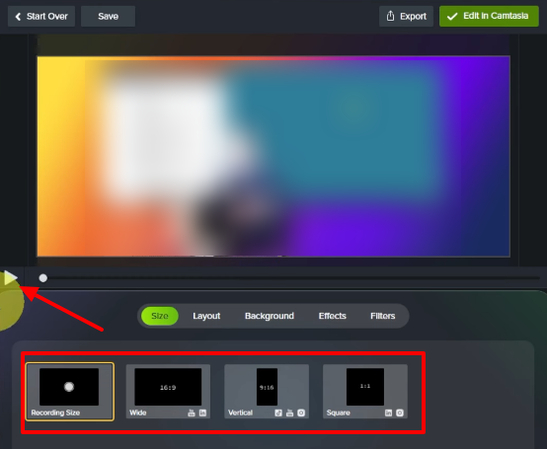Save the recording
This screenshot has width=547, height=449.
108,16
